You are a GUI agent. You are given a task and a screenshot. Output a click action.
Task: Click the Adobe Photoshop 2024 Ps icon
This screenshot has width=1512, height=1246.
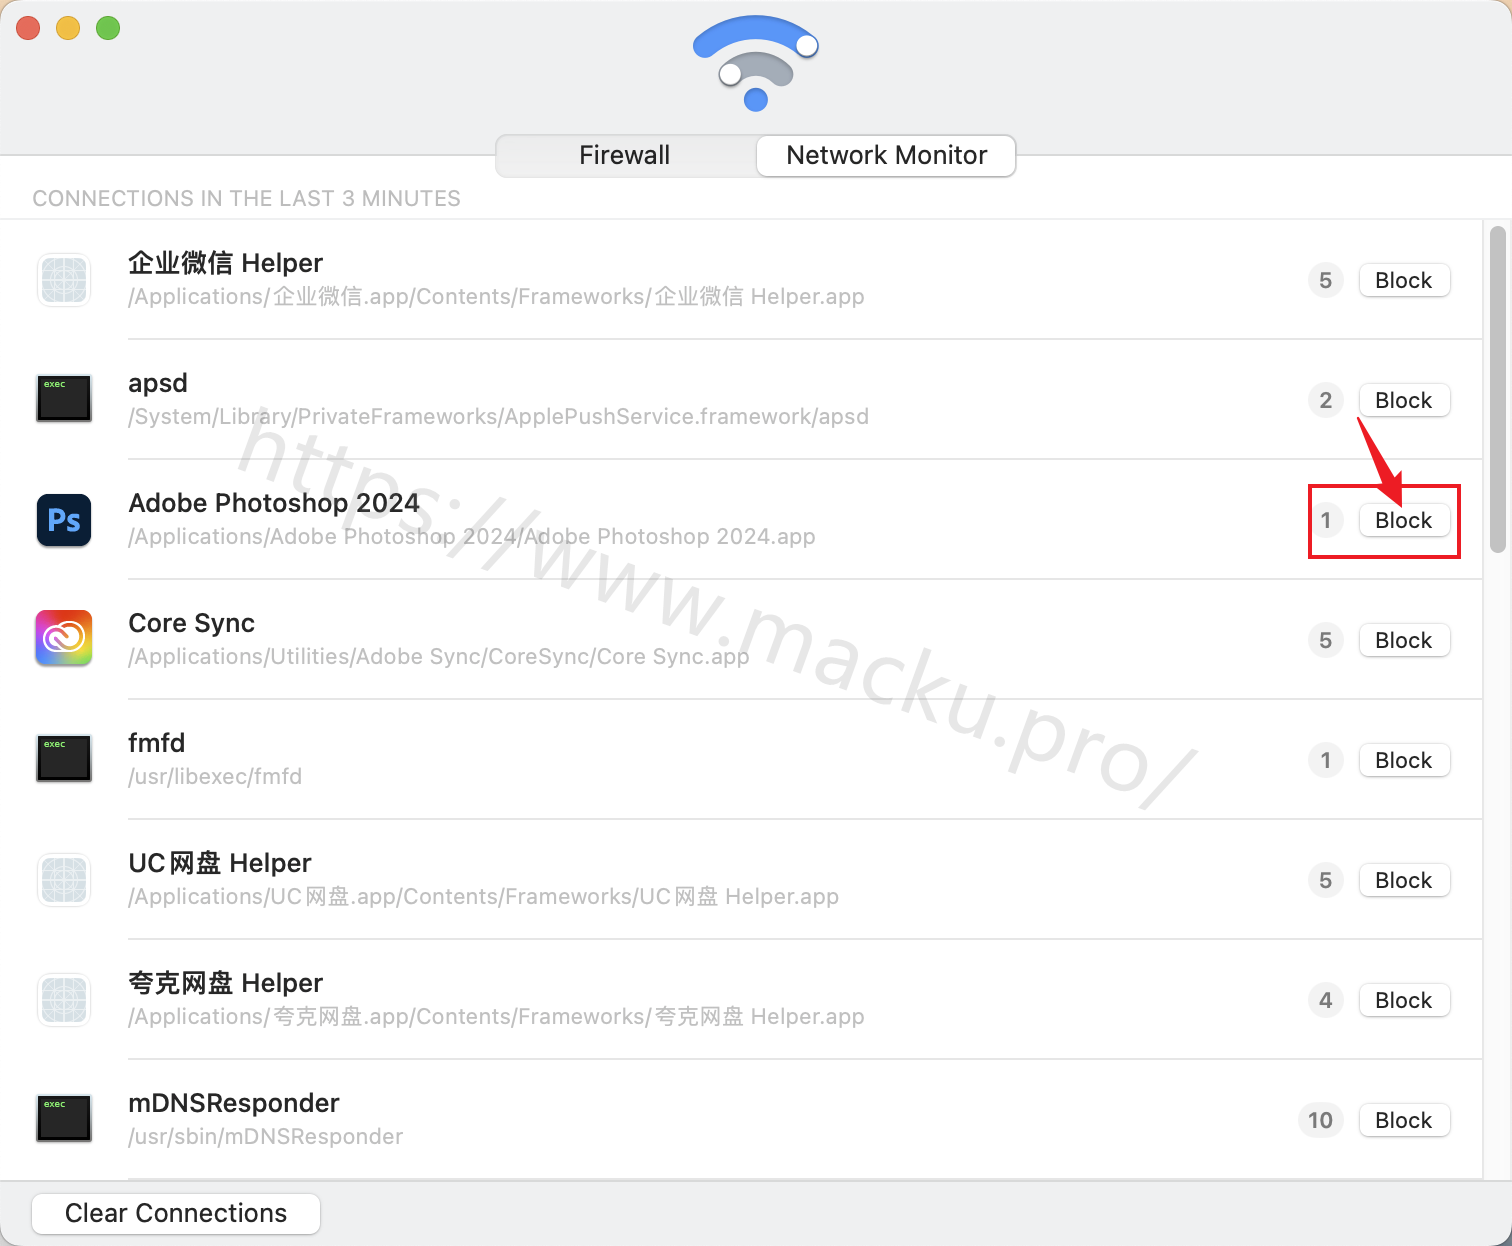click(64, 520)
